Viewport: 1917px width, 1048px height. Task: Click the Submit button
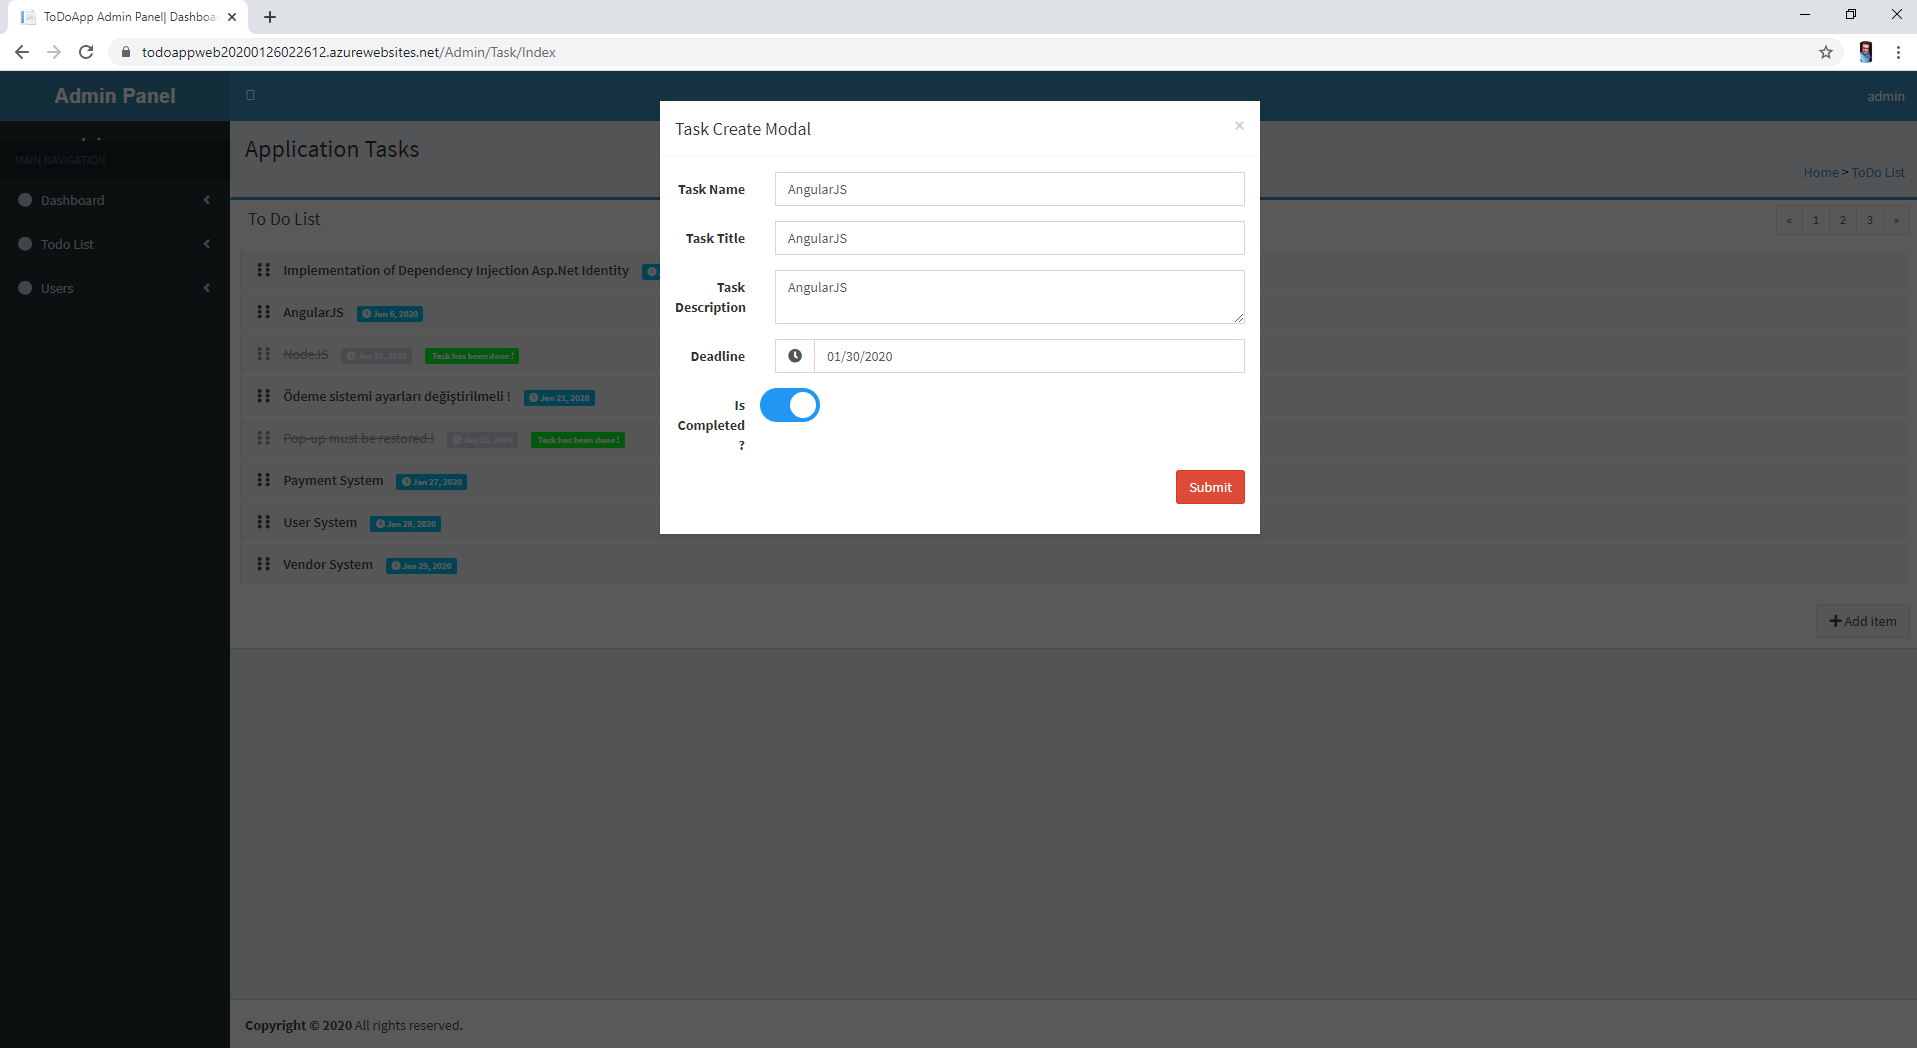coord(1210,487)
